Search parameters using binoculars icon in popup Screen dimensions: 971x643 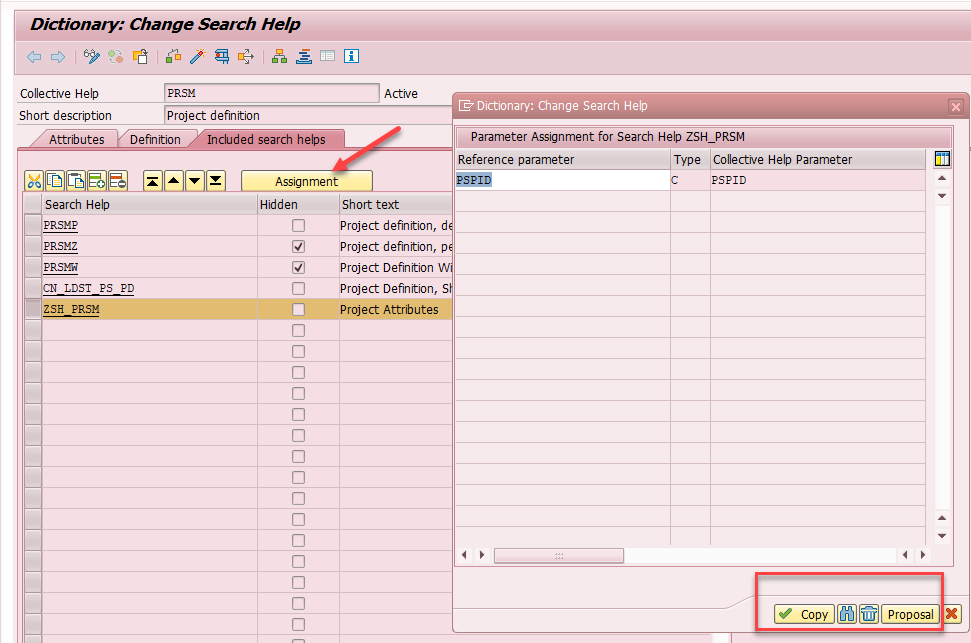click(x=846, y=614)
